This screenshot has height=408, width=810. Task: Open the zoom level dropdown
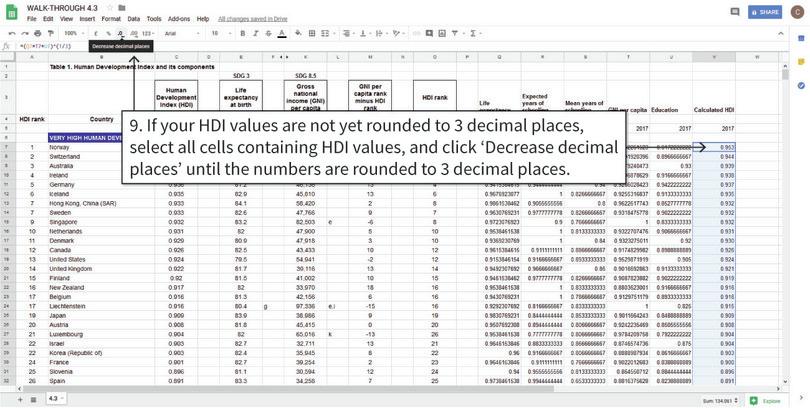[x=74, y=33]
